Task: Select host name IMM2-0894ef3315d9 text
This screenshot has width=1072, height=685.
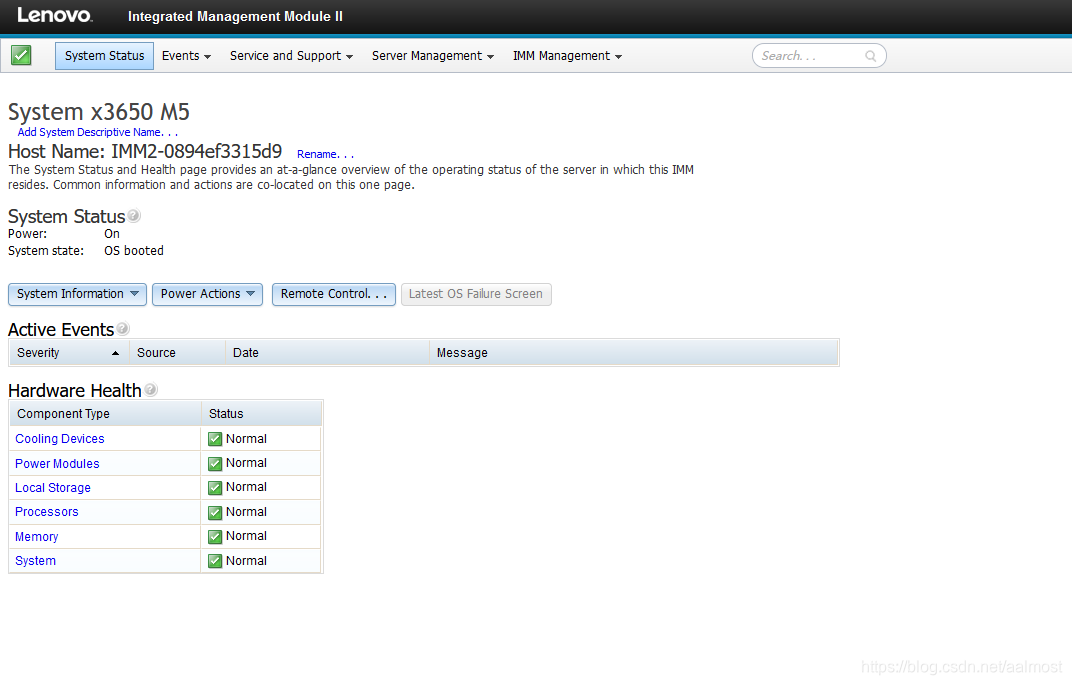Action: point(196,151)
